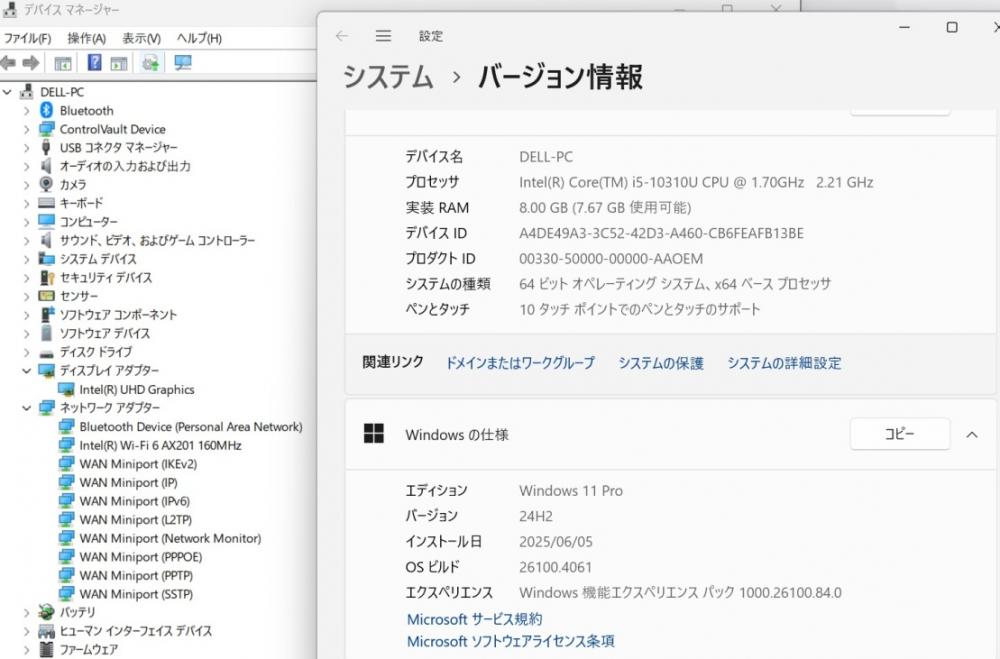Viewport: 1000px width, 659px height.
Task: Open システムの保護 link
Action: pos(661,363)
